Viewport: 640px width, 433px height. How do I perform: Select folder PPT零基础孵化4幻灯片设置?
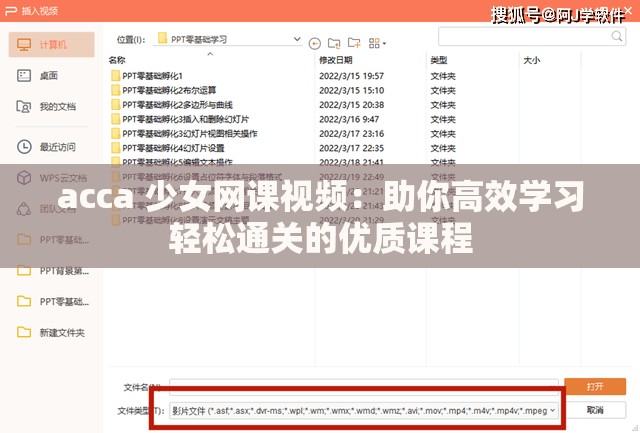click(x=173, y=148)
